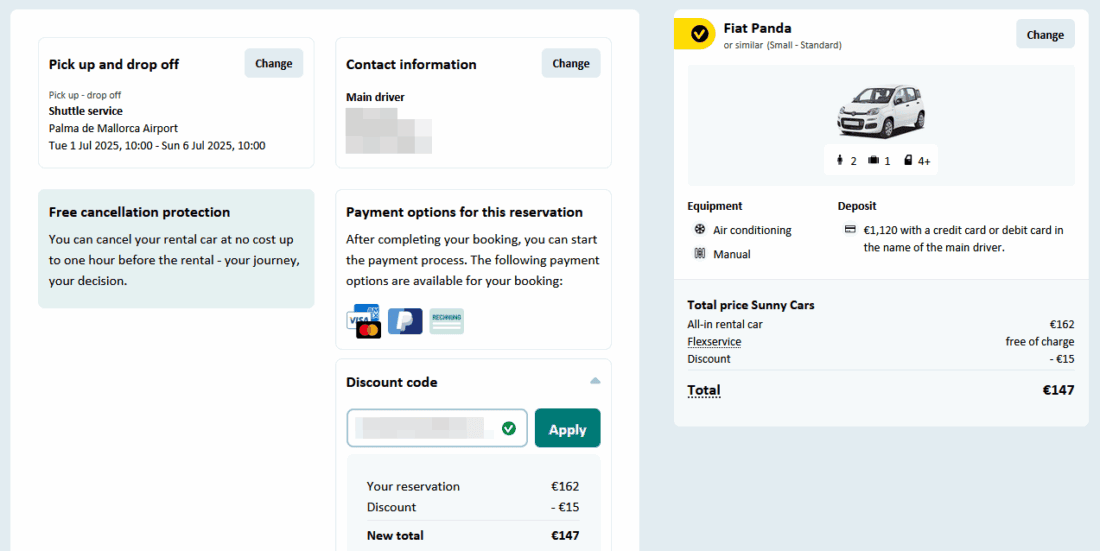
Task: Click the PayPal payment icon
Action: (x=405, y=321)
